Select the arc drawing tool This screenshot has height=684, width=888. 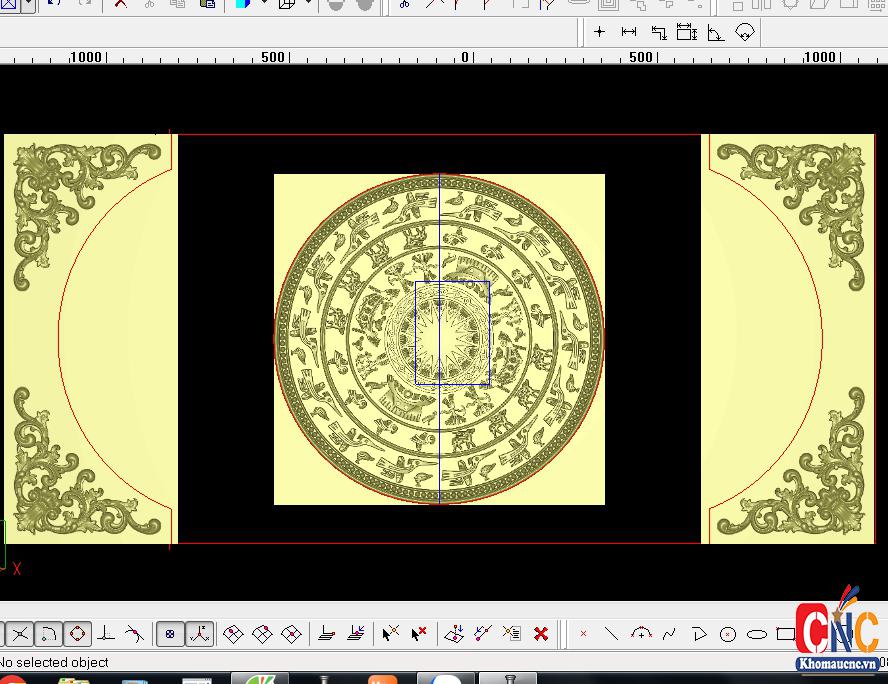point(641,634)
